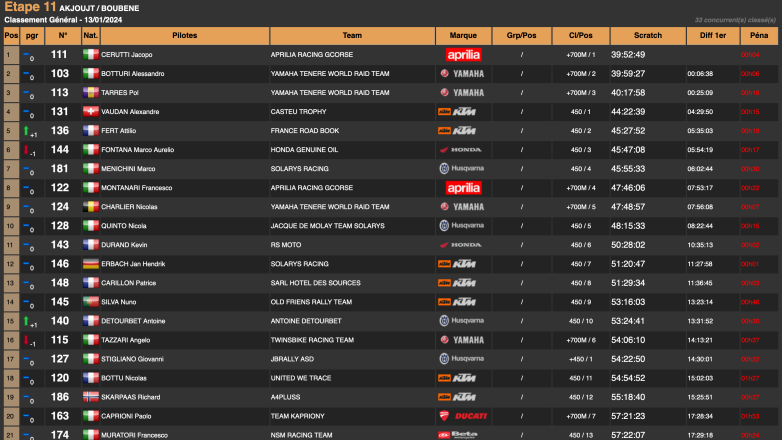This screenshot has width=782, height=440.
Task: Click the Ducati logo in Caprioni Paolo's row
Action: pos(463,416)
